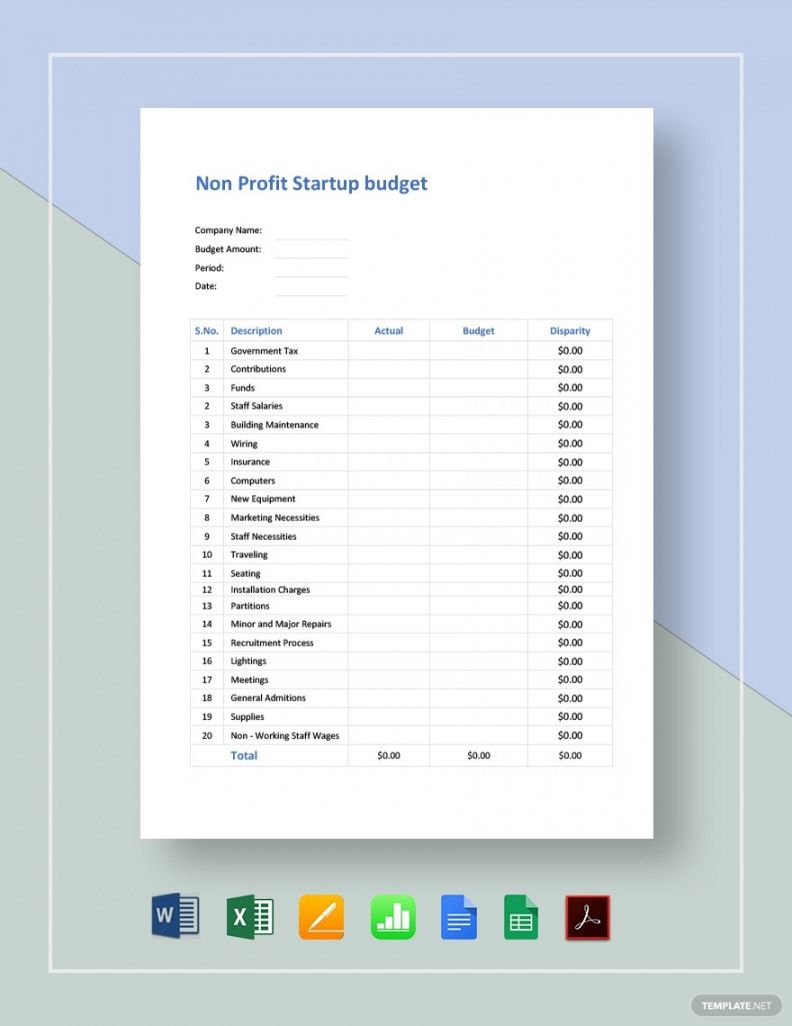Select the Budget Amount entry field
Image resolution: width=792 pixels, height=1026 pixels.
[x=311, y=250]
